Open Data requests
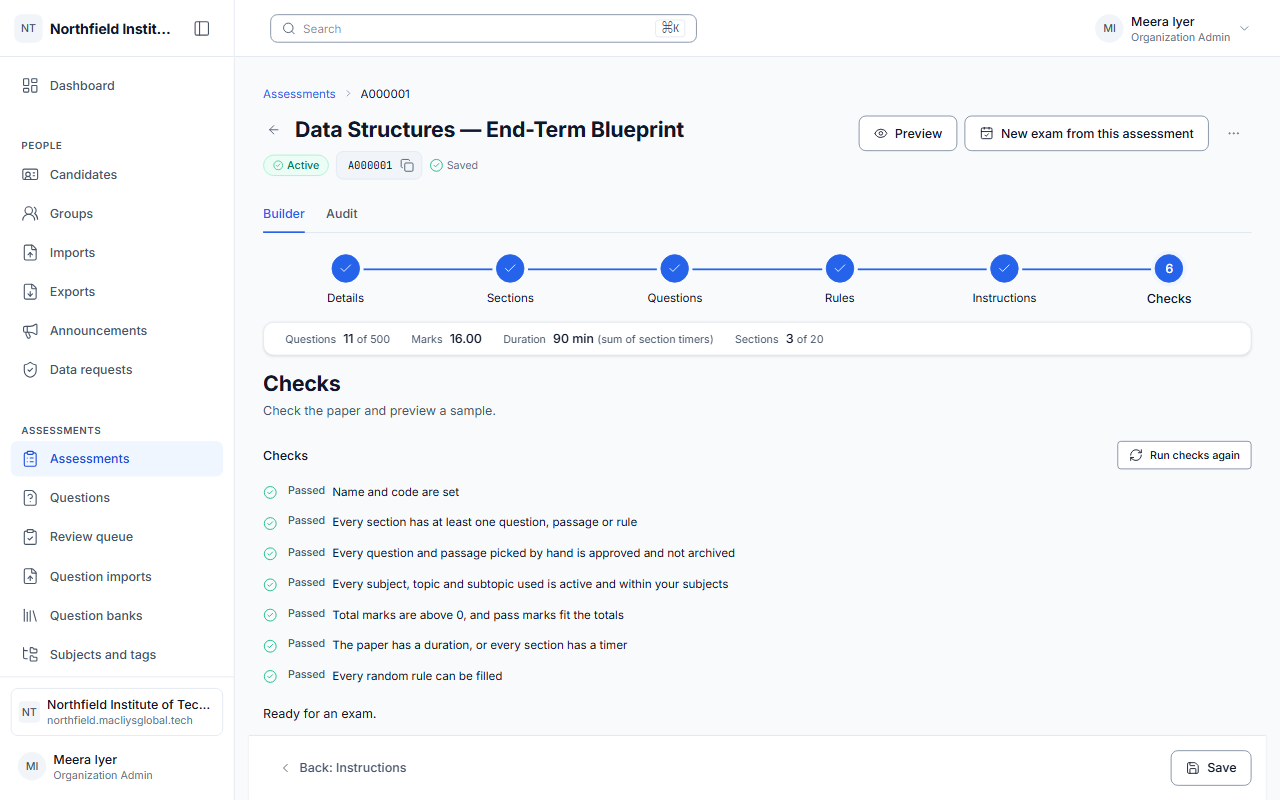1280x800 pixels. tap(117, 370)
